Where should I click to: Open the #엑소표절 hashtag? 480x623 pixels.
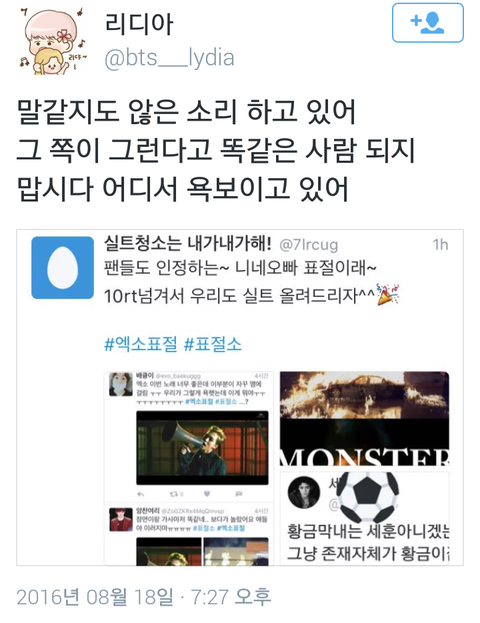[x=141, y=344]
